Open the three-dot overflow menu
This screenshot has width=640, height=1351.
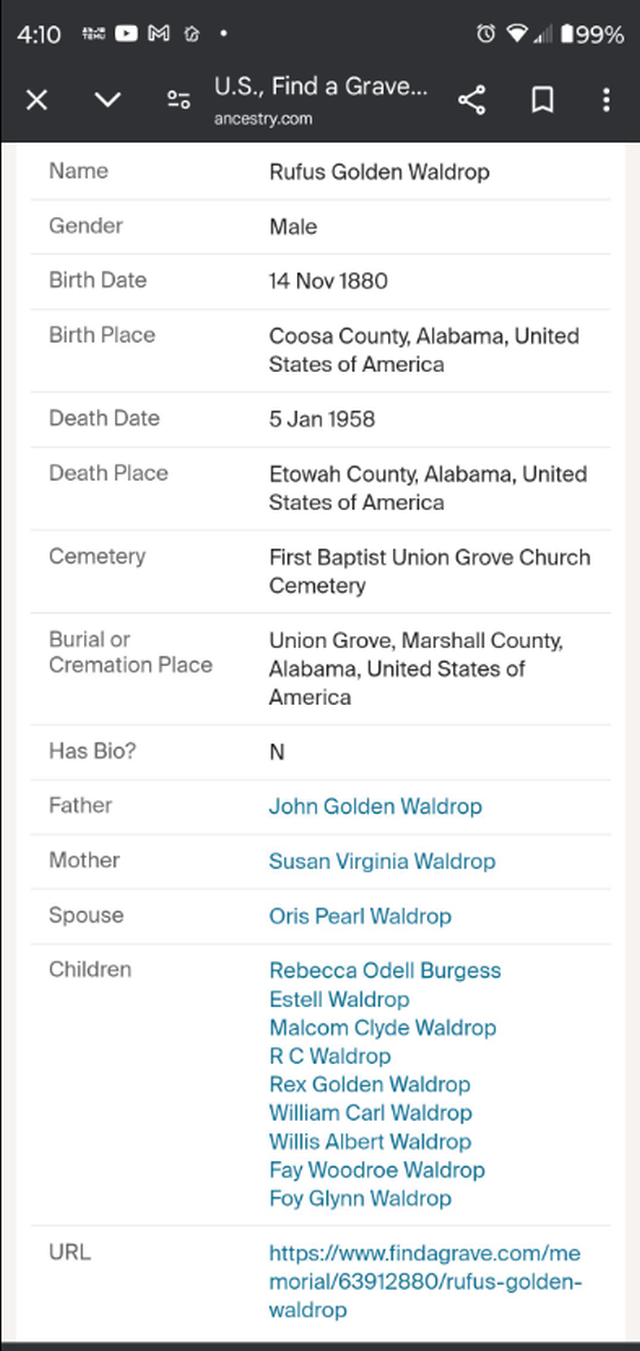click(606, 100)
